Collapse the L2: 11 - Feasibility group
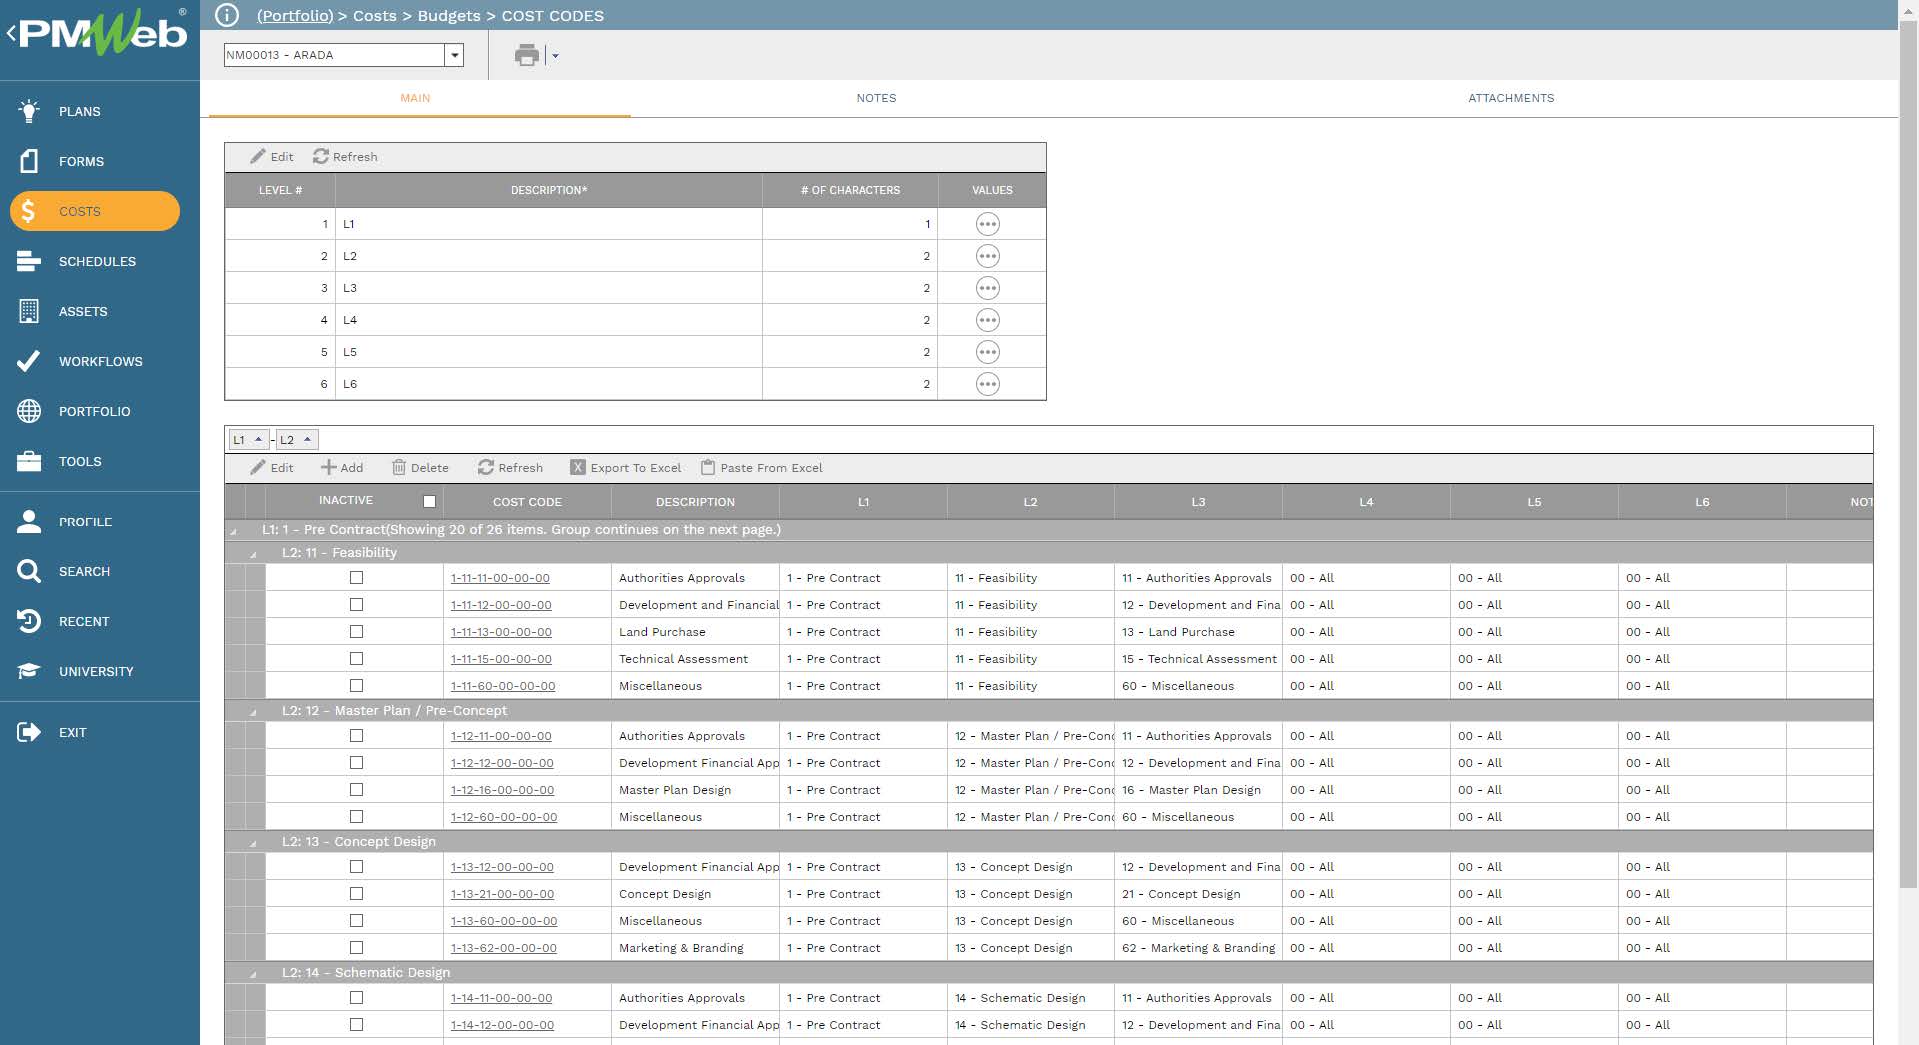The height and width of the screenshot is (1045, 1919). [253, 554]
